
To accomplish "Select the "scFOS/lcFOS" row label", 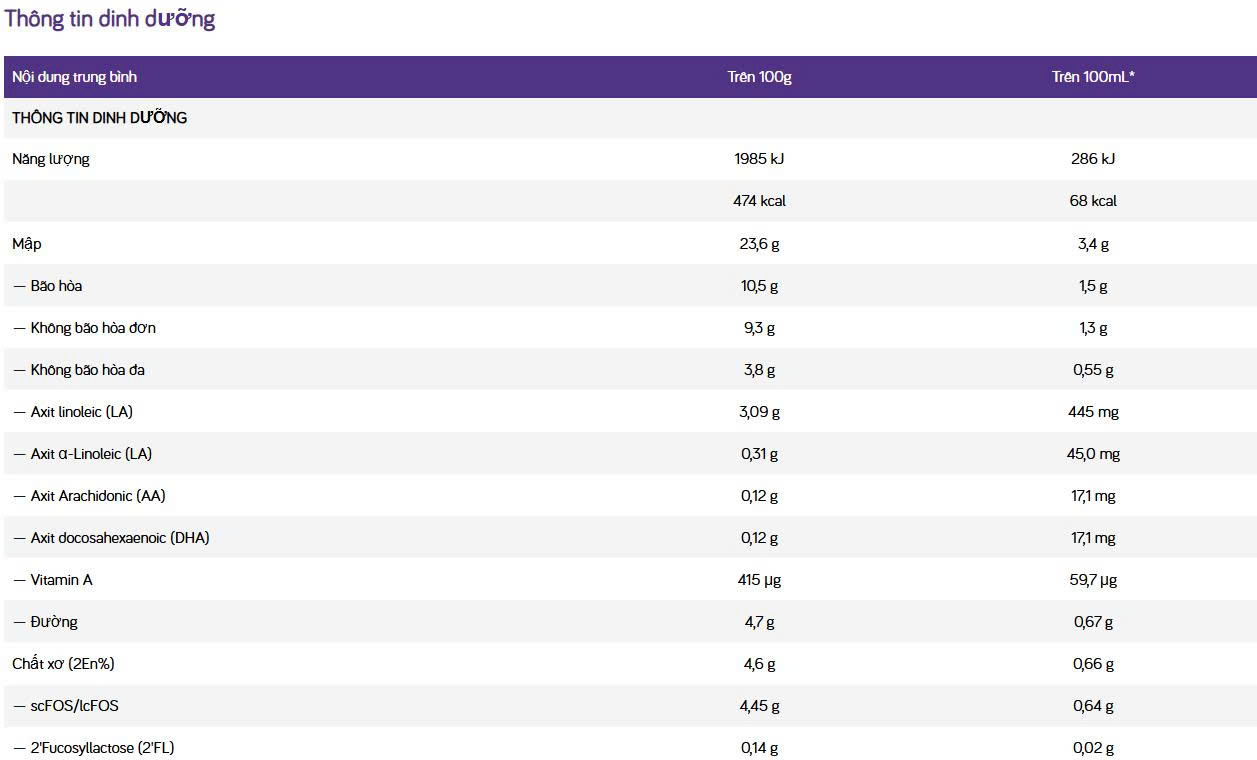I will click(x=74, y=706).
